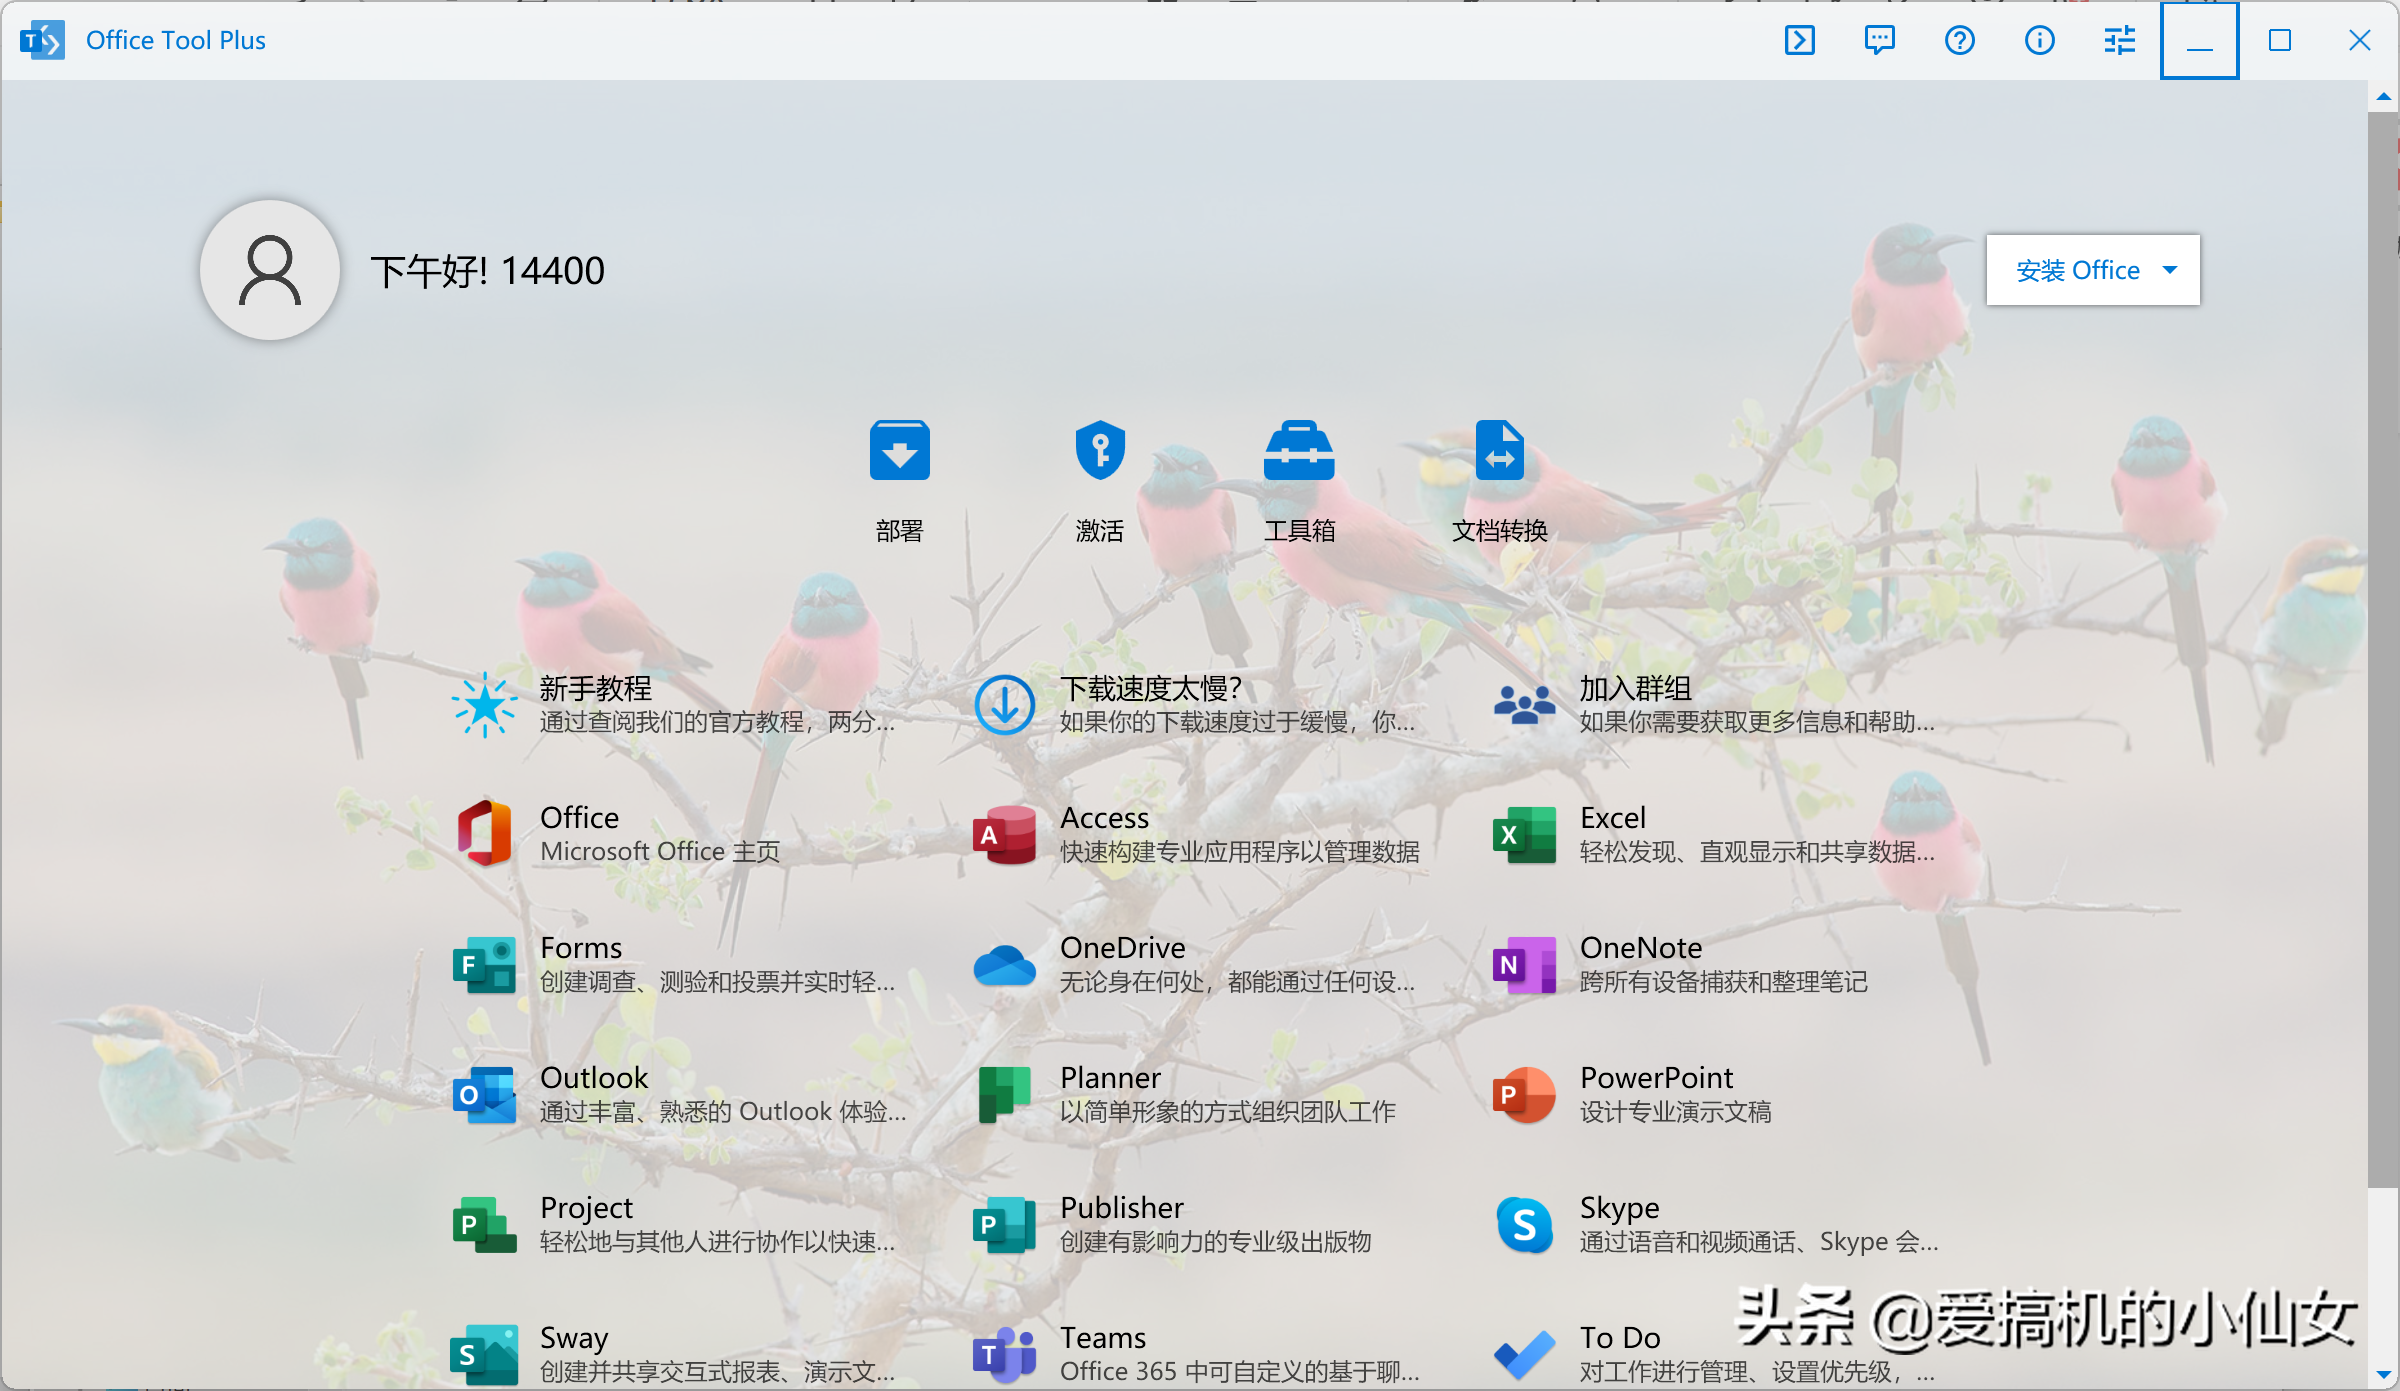
Task: Click the Sway title text
Action: 574,1338
